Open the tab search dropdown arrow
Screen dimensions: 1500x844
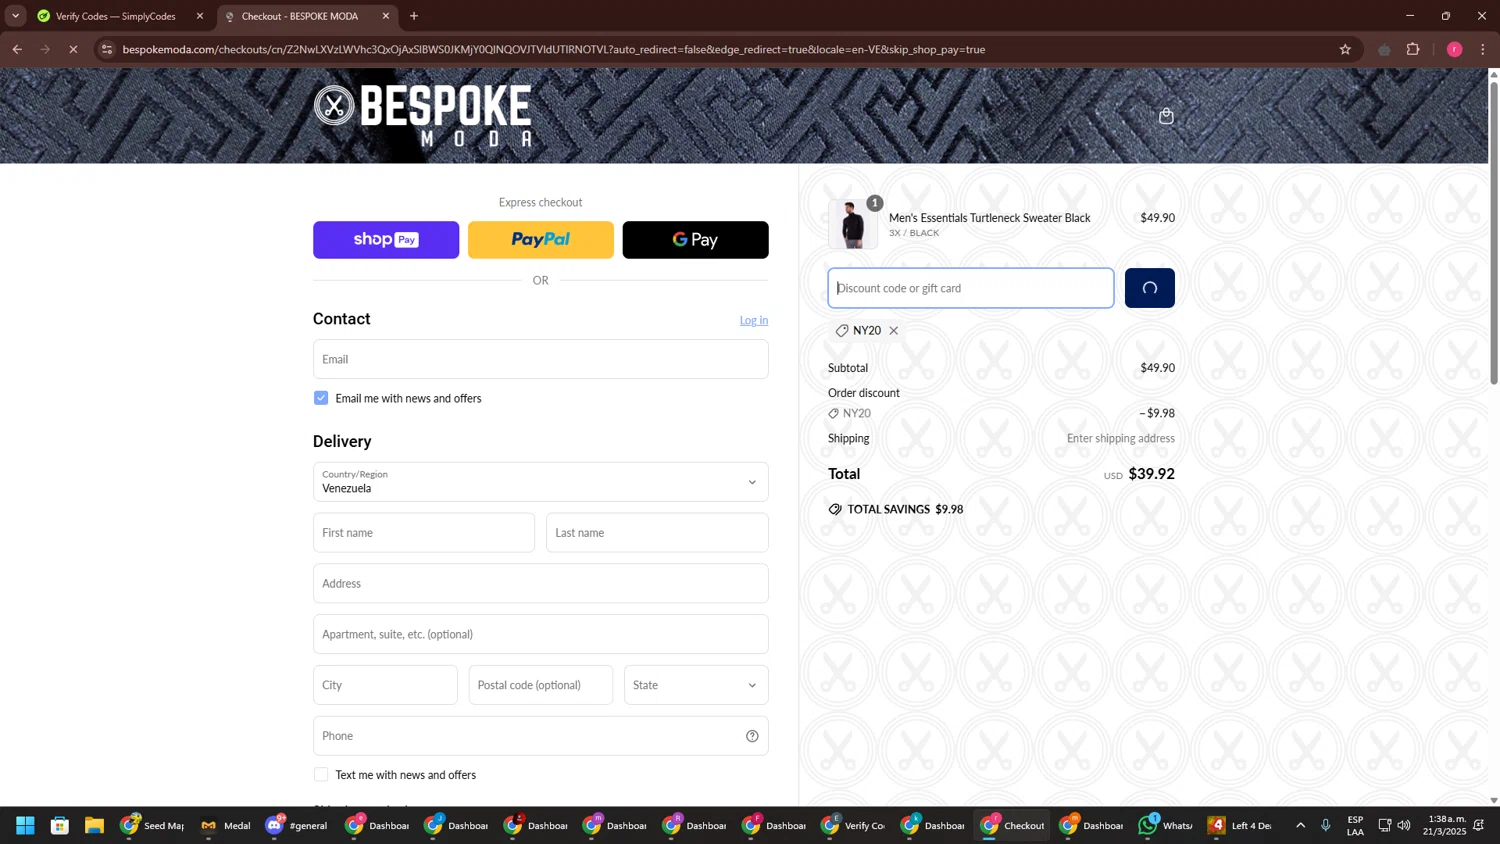click(x=15, y=16)
